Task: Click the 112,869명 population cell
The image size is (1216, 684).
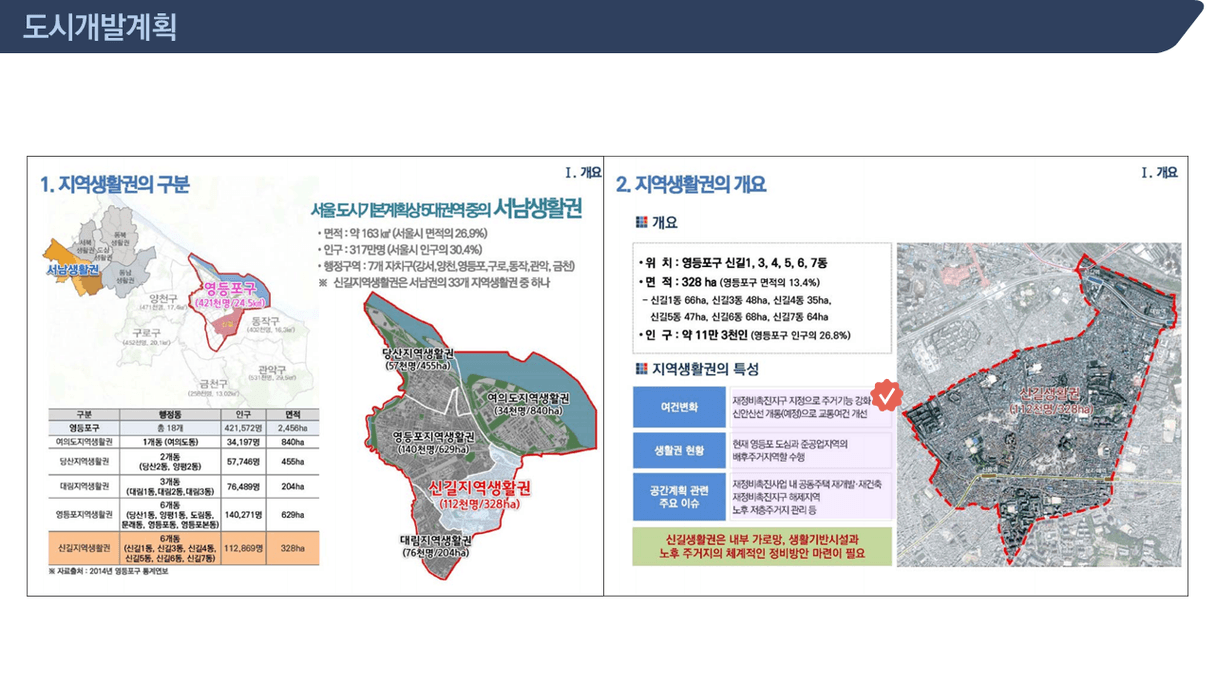Action: tap(243, 548)
